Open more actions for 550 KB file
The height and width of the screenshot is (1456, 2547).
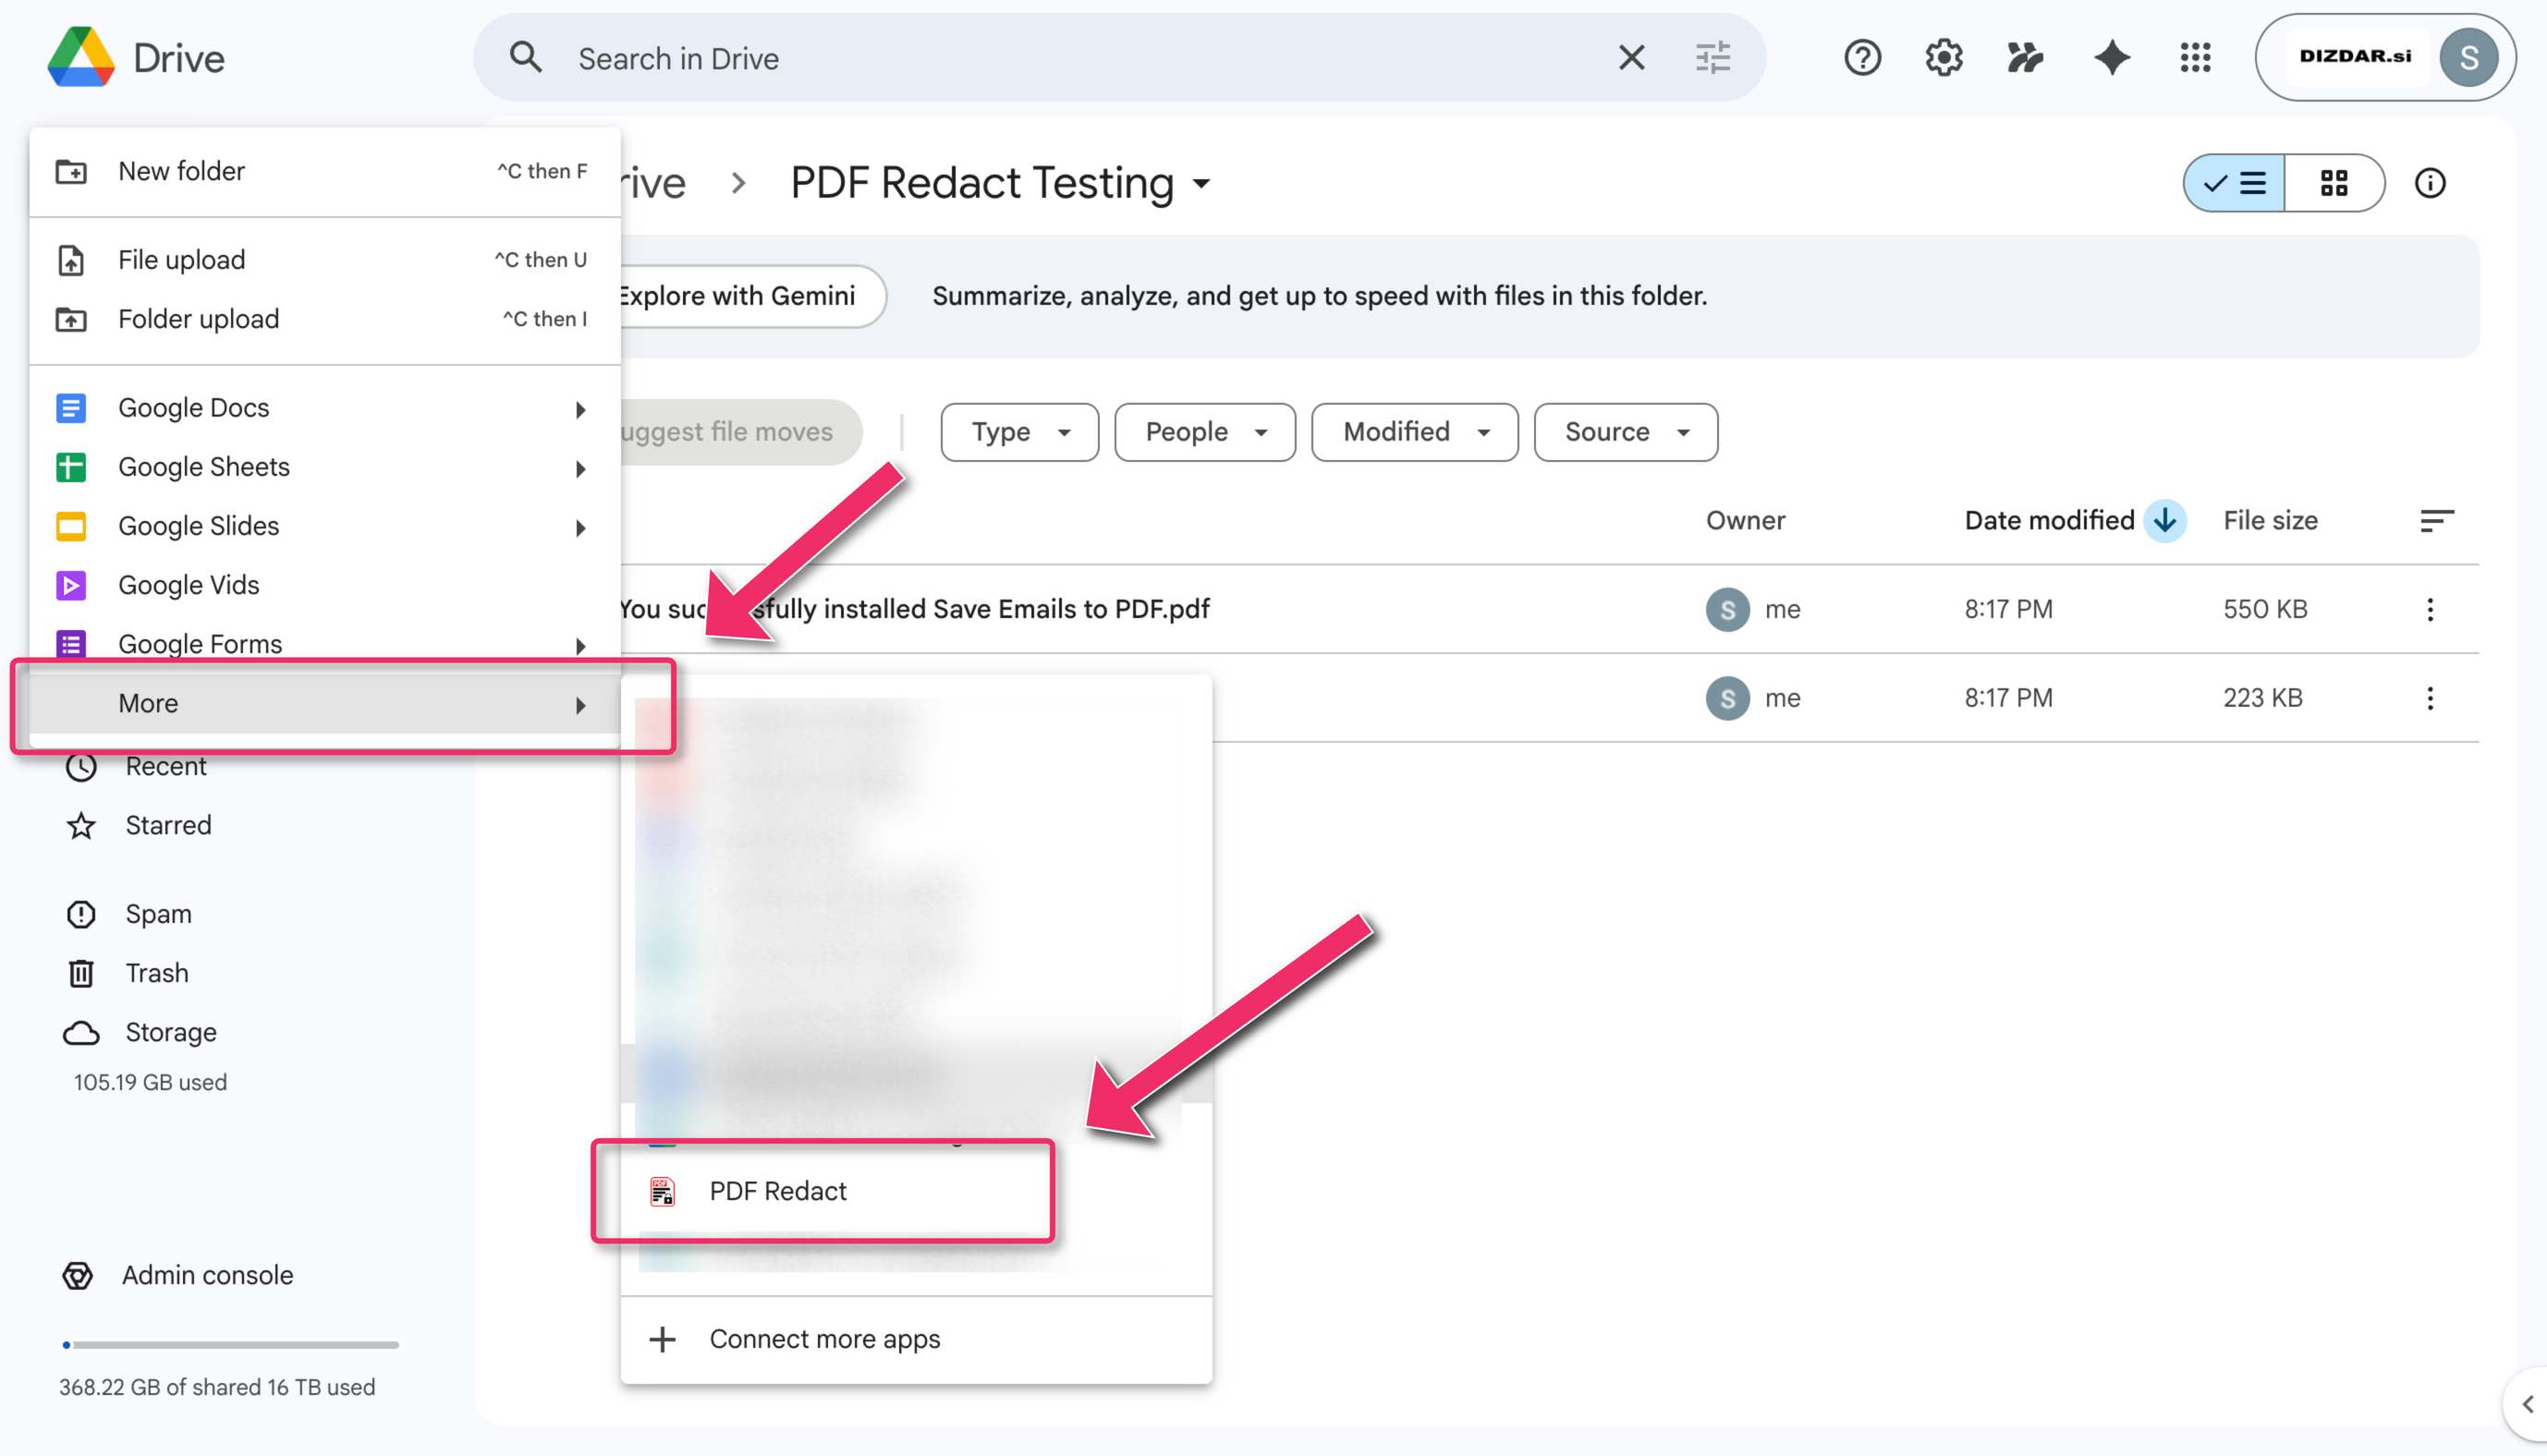[2430, 609]
